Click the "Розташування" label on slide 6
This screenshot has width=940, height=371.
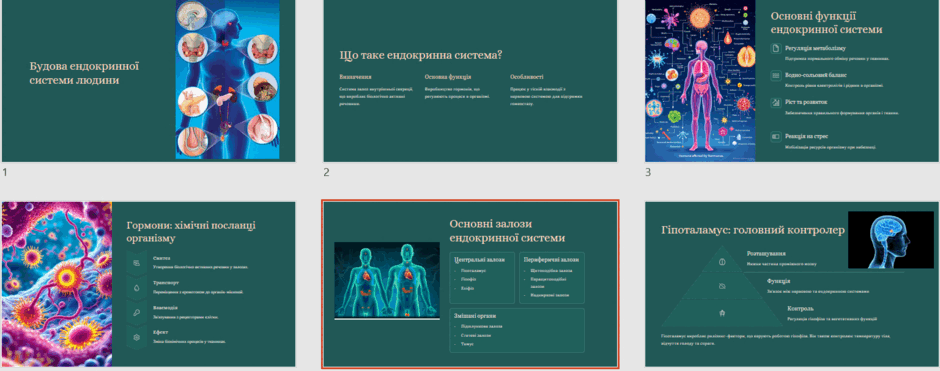(x=766, y=254)
